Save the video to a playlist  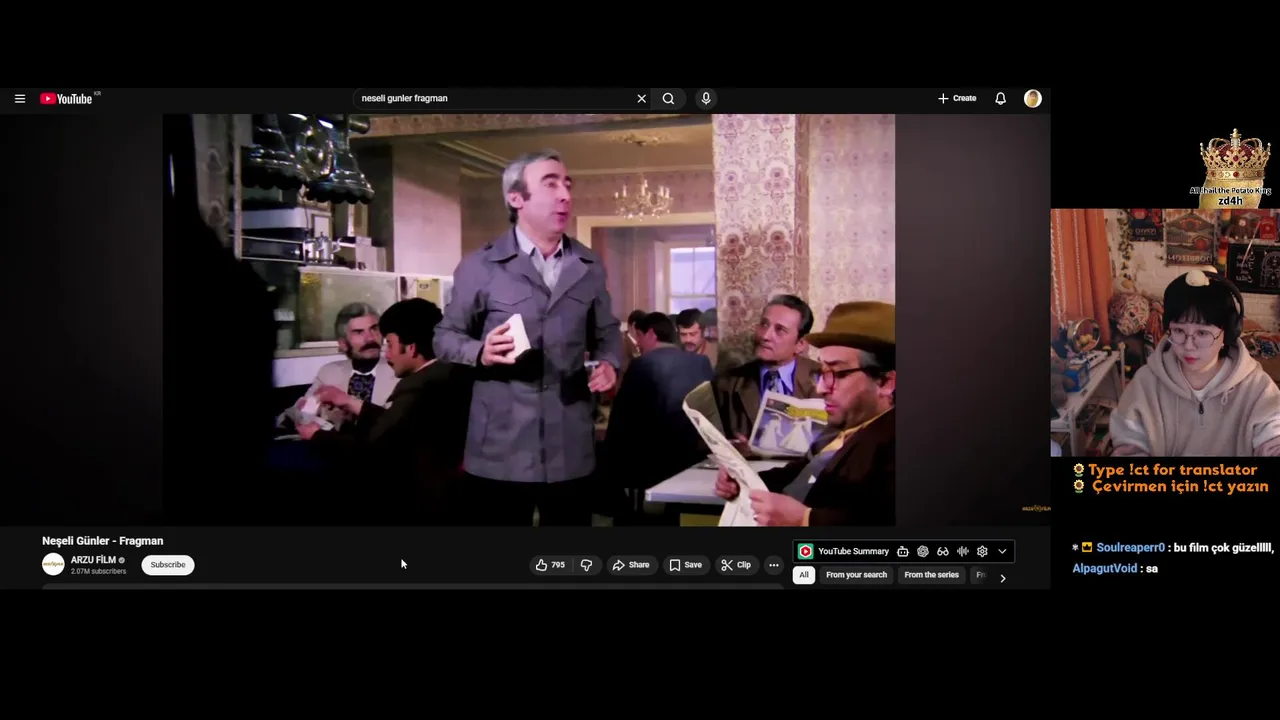coord(685,565)
